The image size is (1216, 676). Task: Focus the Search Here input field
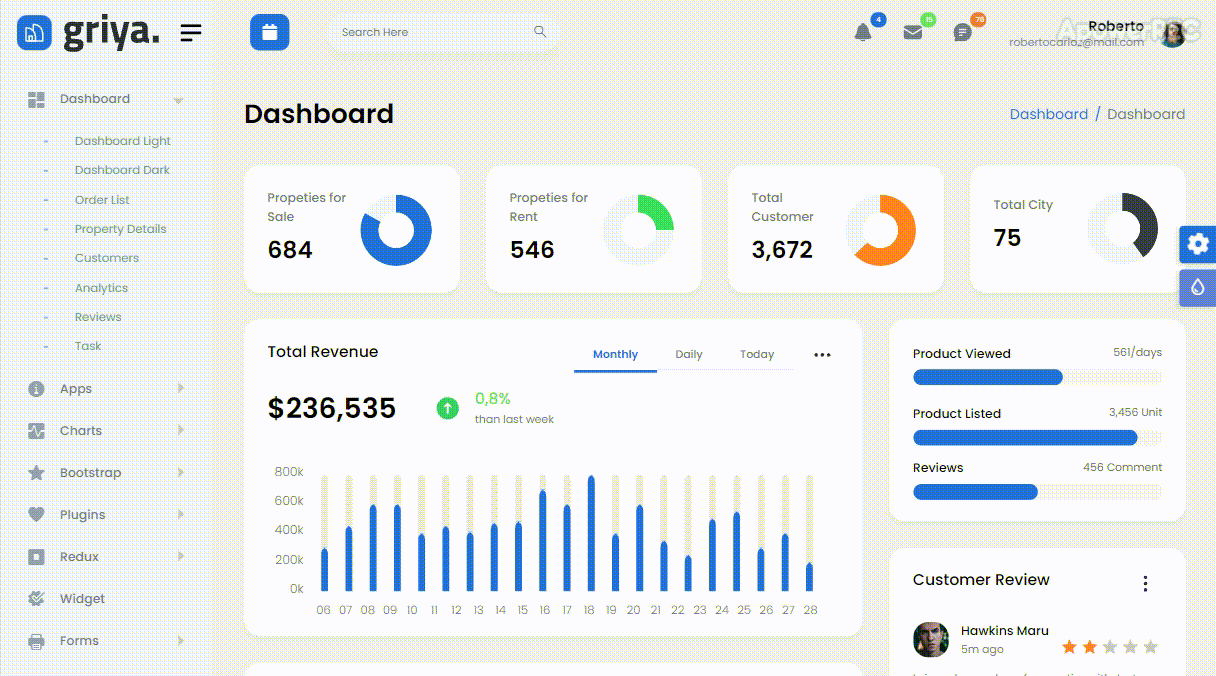(443, 32)
